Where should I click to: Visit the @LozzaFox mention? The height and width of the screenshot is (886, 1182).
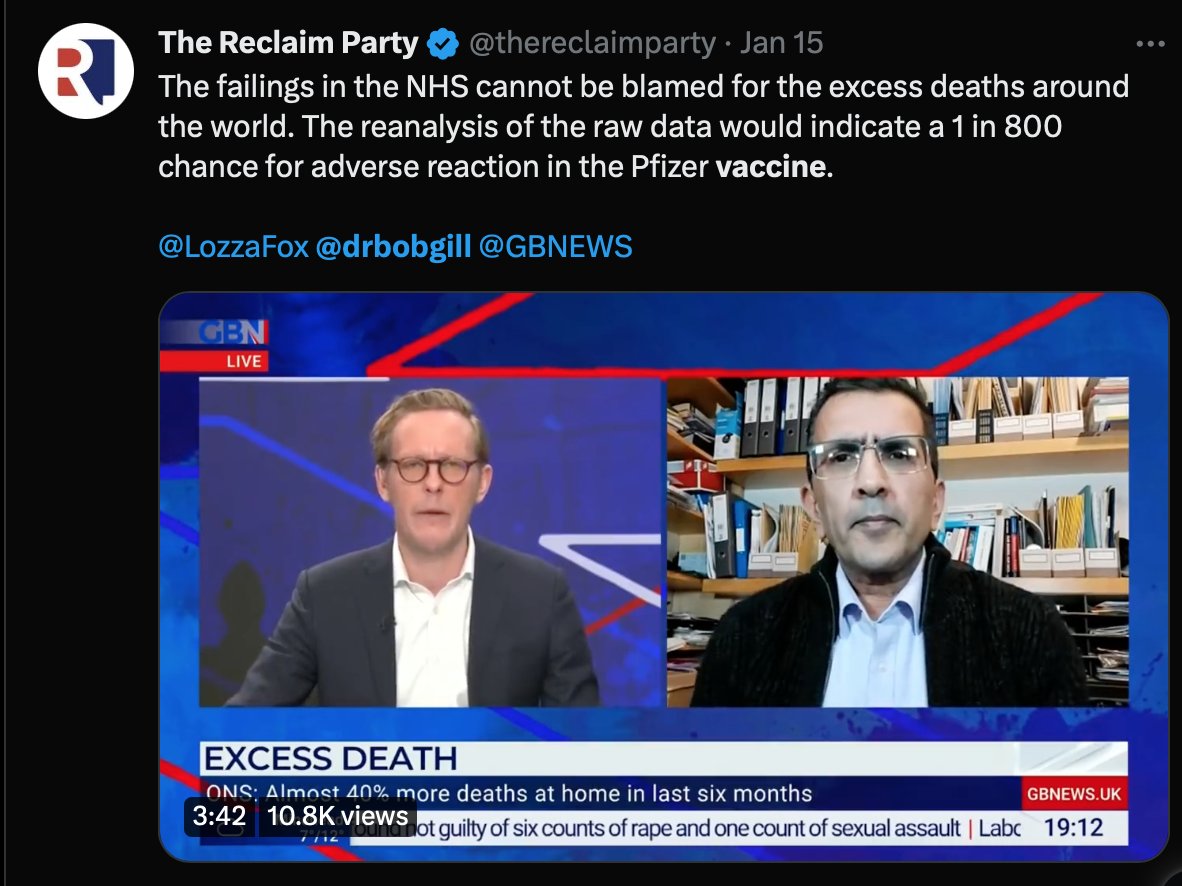(234, 247)
